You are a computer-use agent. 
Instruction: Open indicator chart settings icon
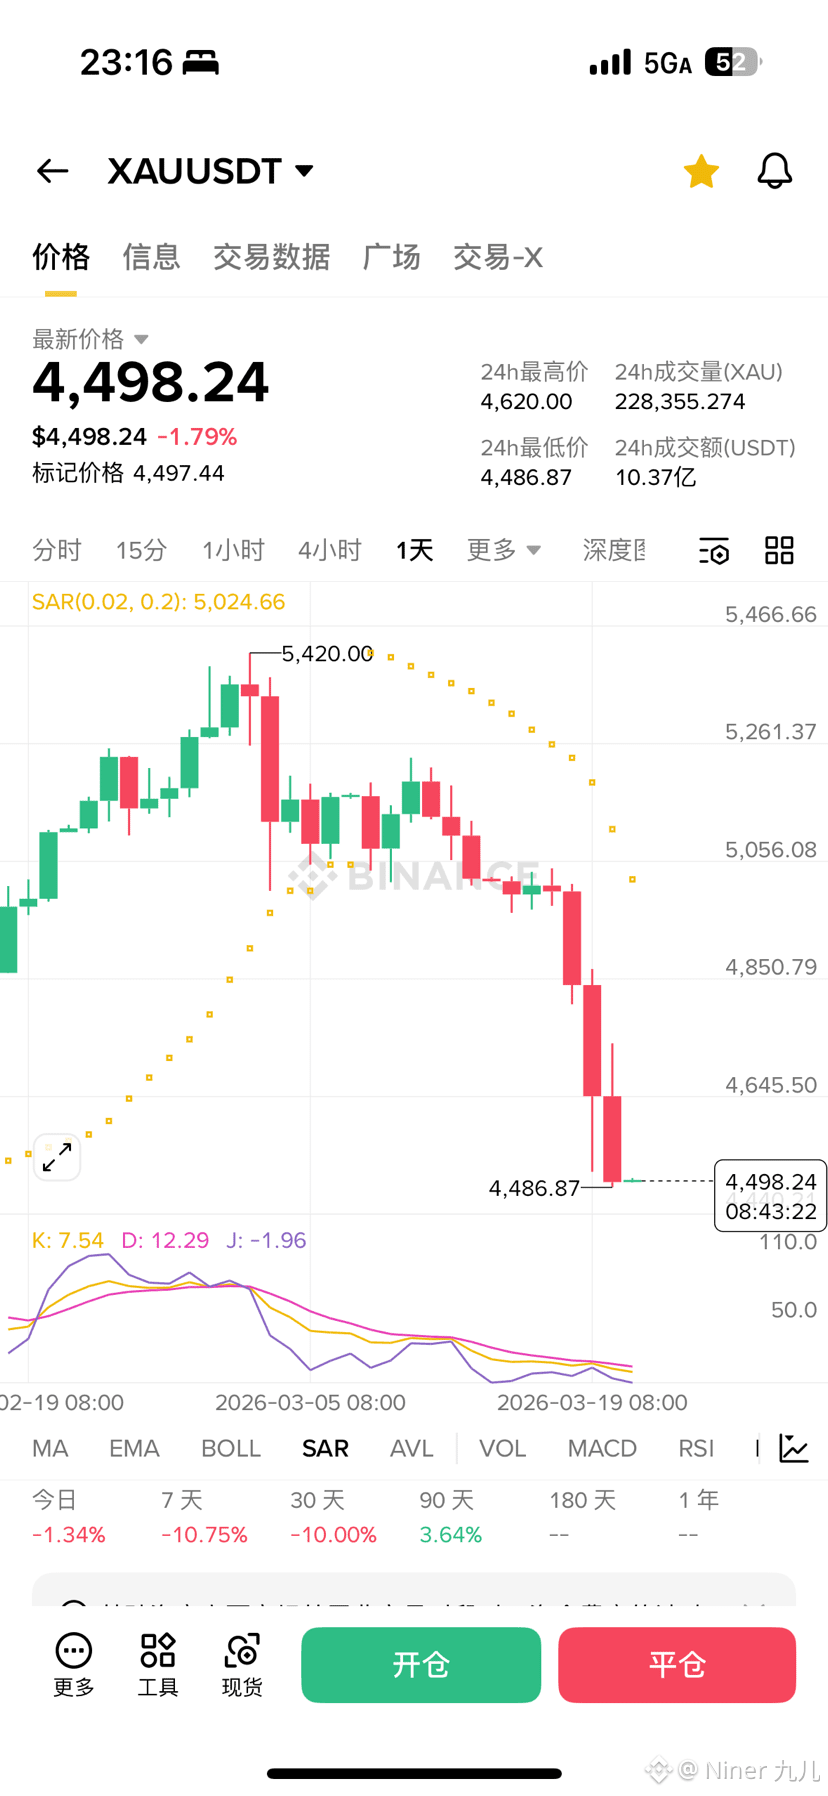point(794,1448)
